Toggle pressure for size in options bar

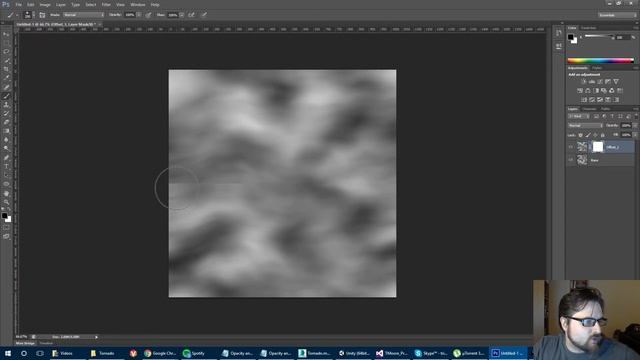tap(204, 15)
